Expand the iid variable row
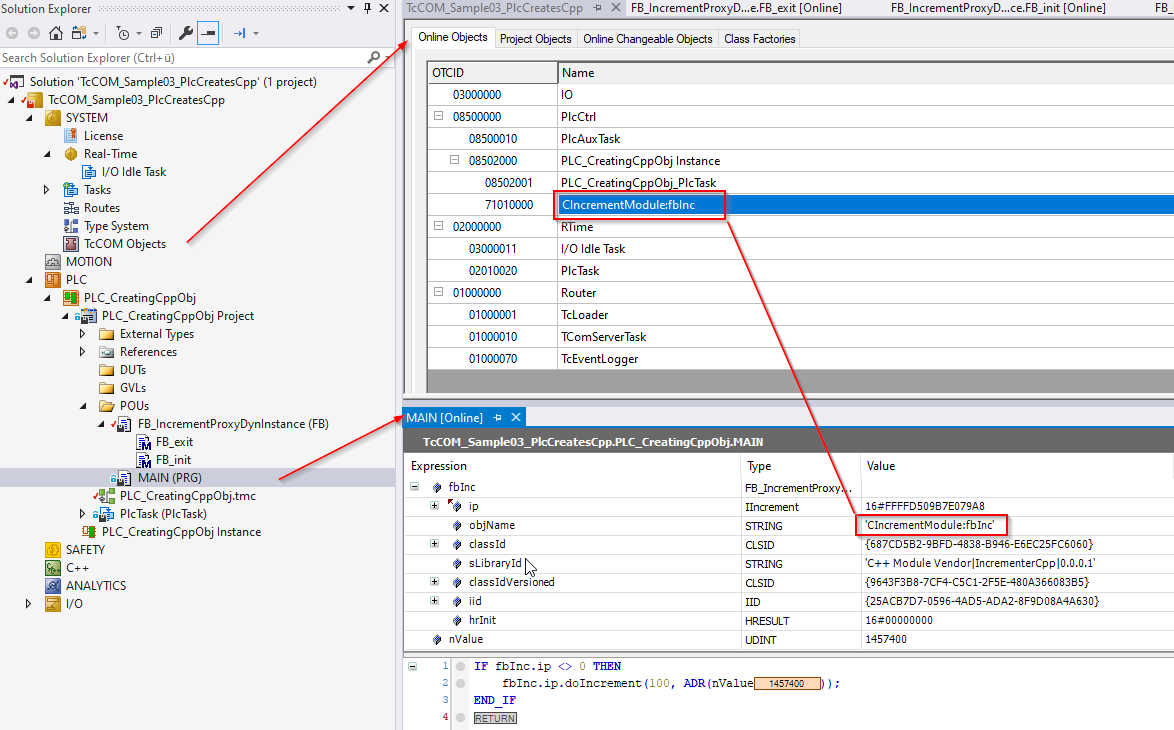This screenshot has width=1174, height=730. 434,600
